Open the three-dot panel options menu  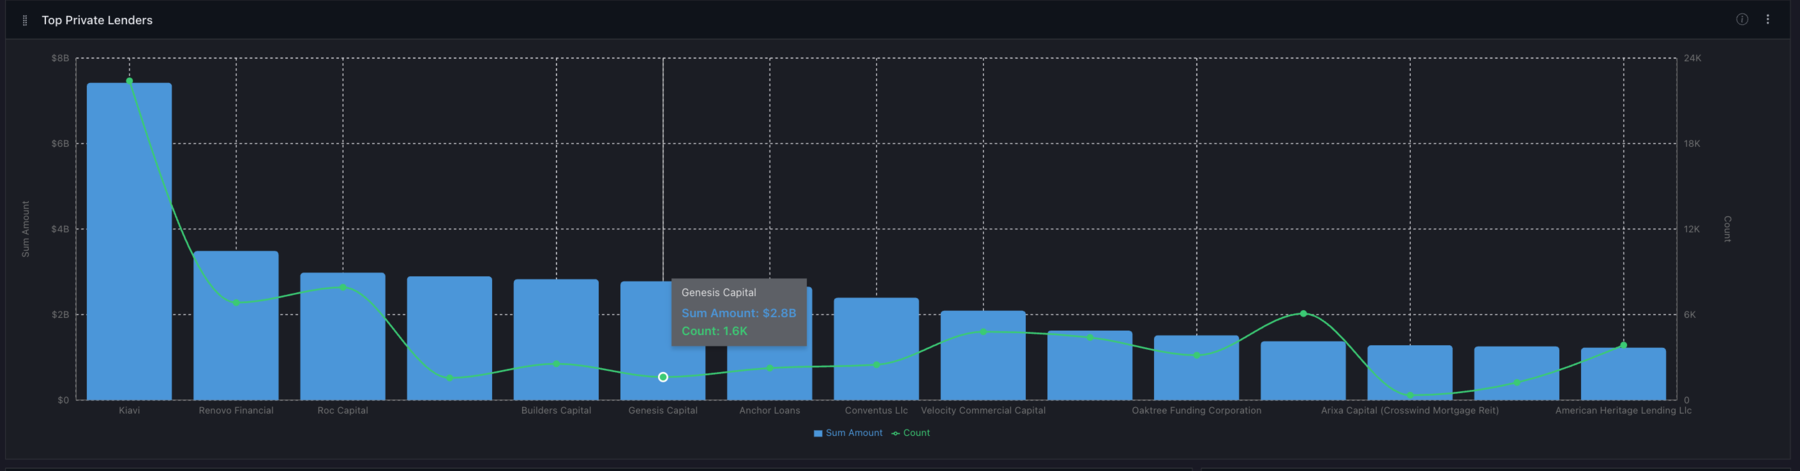tap(1768, 20)
